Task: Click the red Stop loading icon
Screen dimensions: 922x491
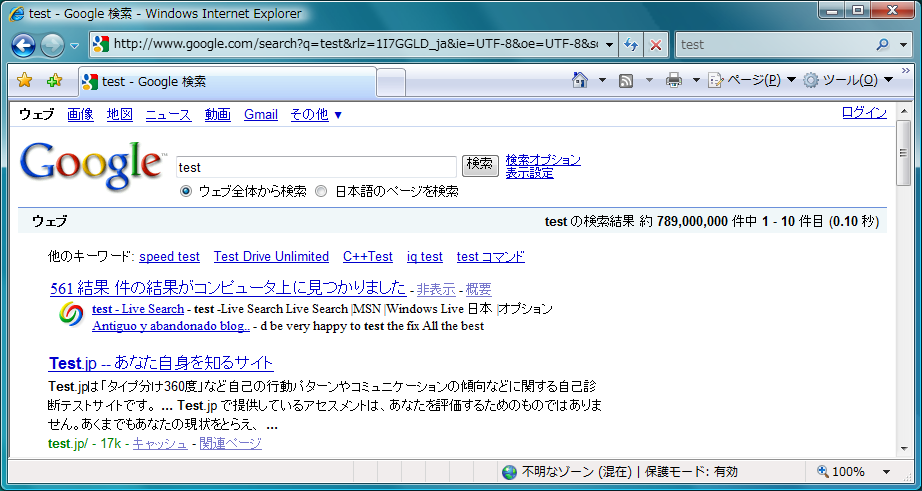Action: tap(656, 45)
